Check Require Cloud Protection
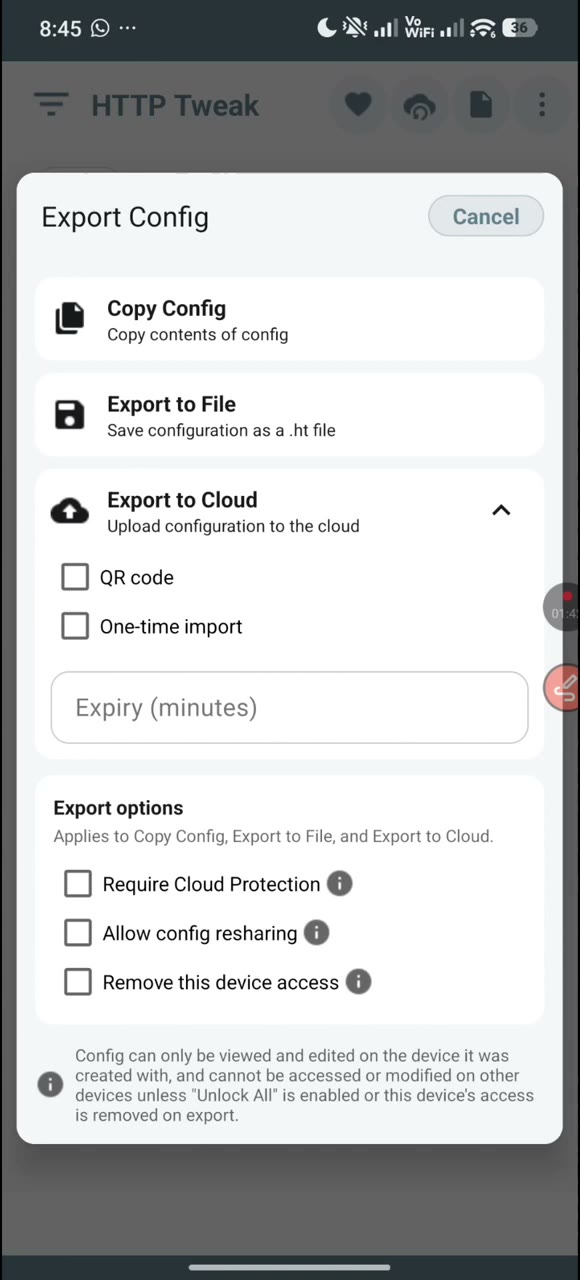Viewport: 580px width, 1280px height. (x=78, y=884)
